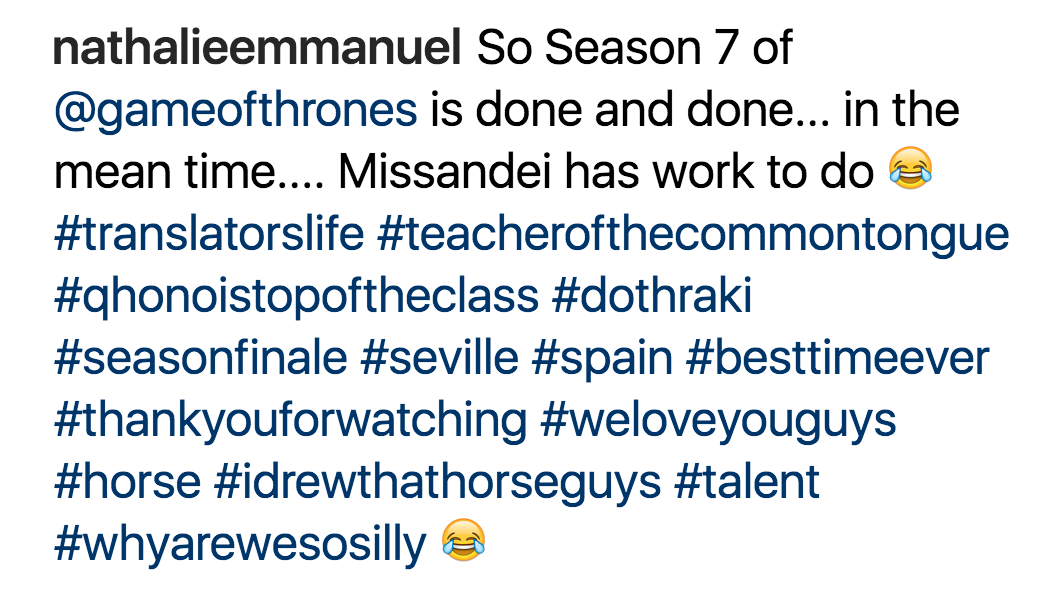The height and width of the screenshot is (590, 1062).
Task: Click the laughing emoji after 'work to do'
Action: [911, 168]
